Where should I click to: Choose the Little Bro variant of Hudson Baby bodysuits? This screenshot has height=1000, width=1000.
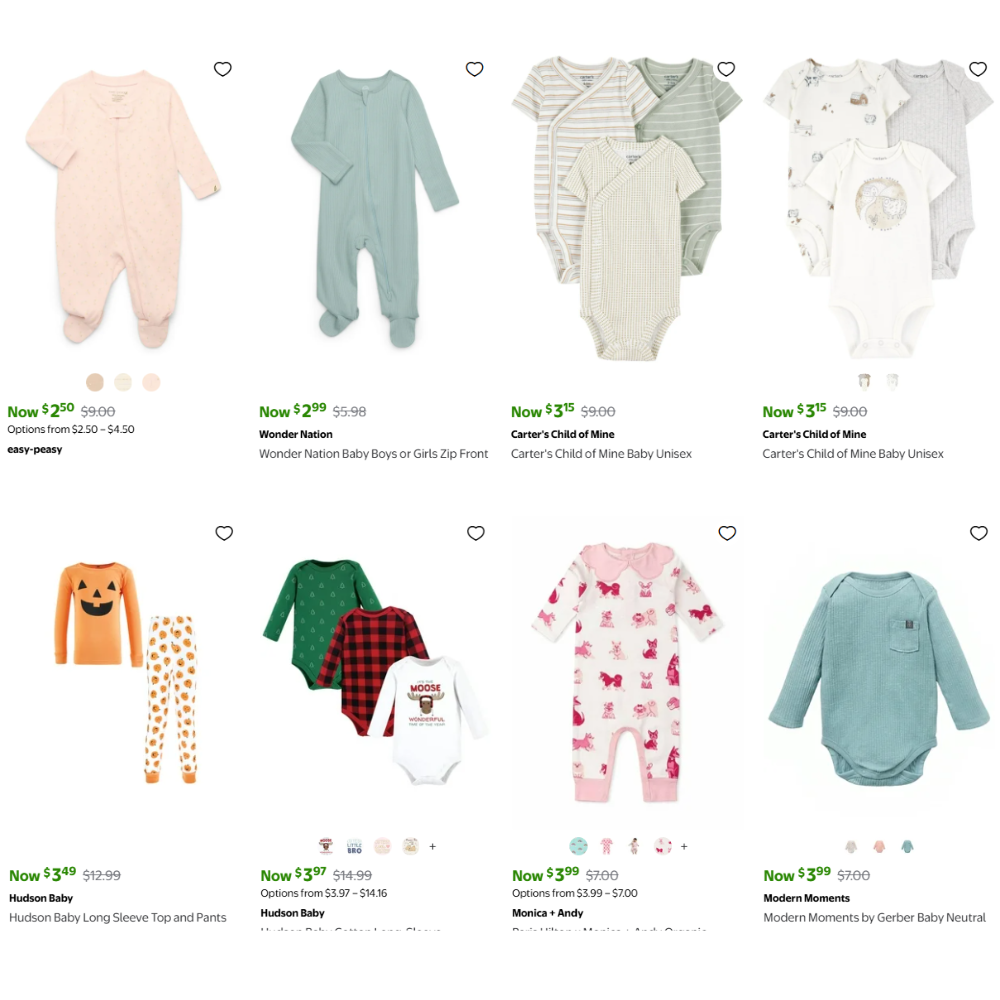pos(354,846)
